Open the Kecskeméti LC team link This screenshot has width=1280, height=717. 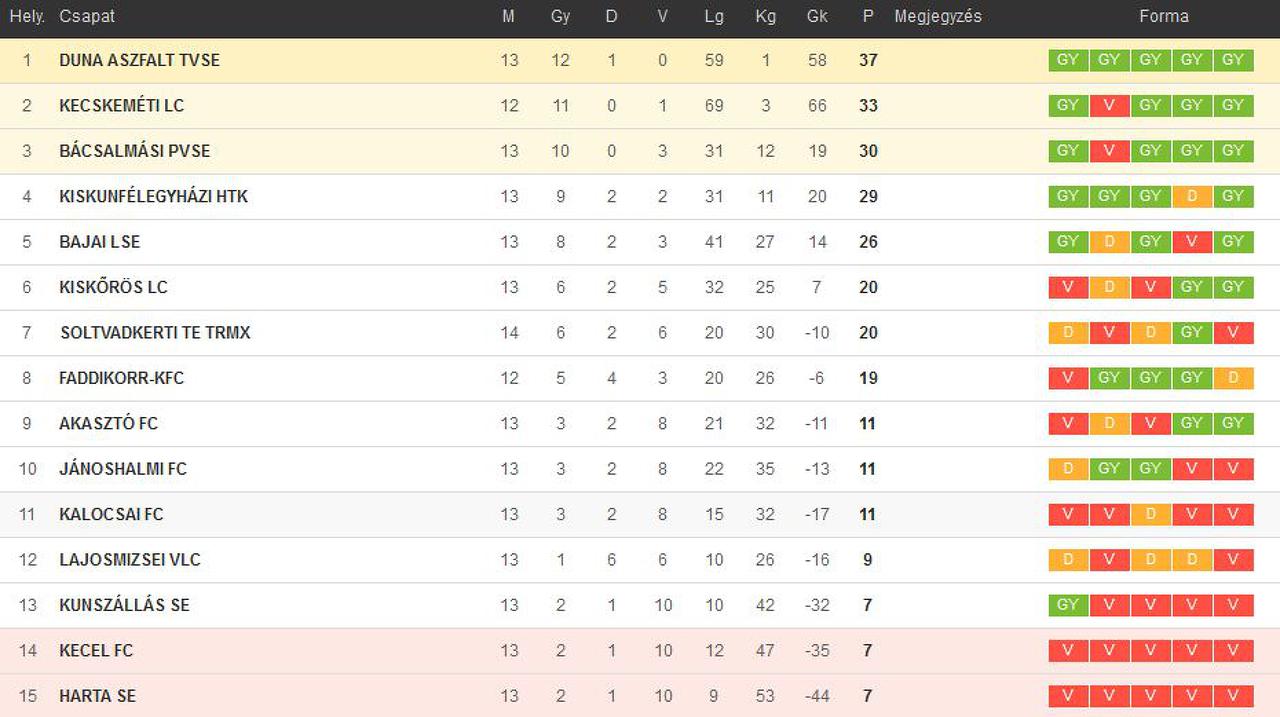tap(121, 105)
